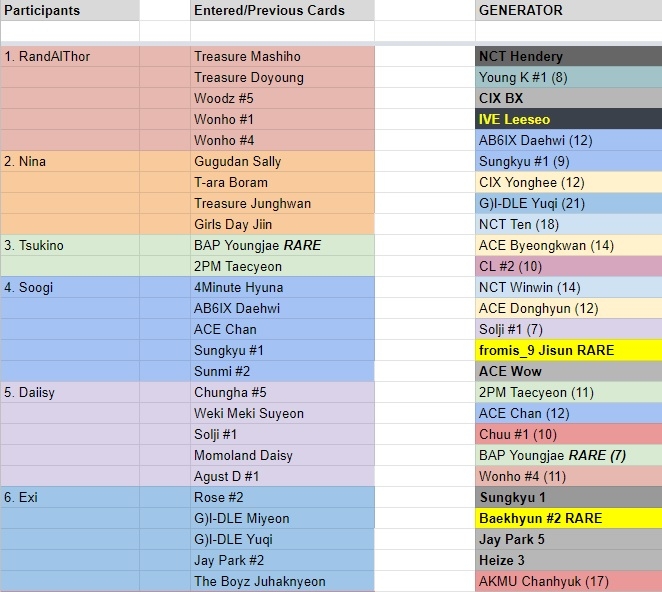Click the '1. RandAlThor' participant cell
The height and width of the screenshot is (592, 662).
tap(70, 56)
